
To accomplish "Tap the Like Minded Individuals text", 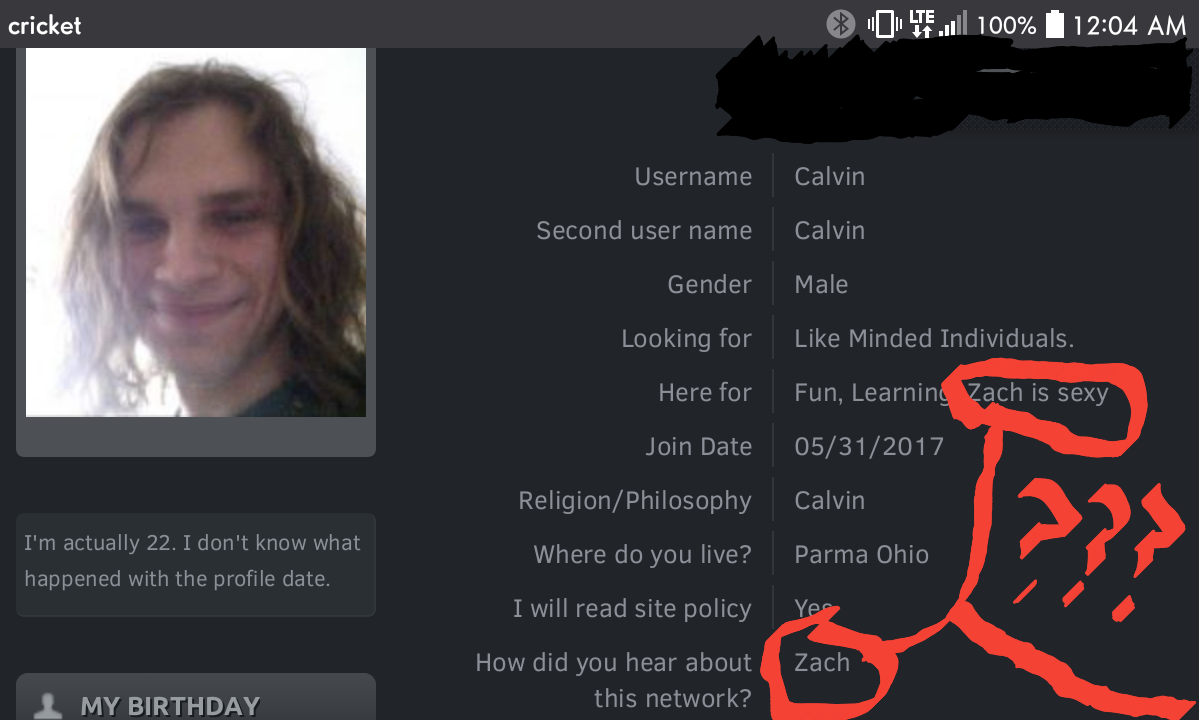I will click(x=934, y=339).
